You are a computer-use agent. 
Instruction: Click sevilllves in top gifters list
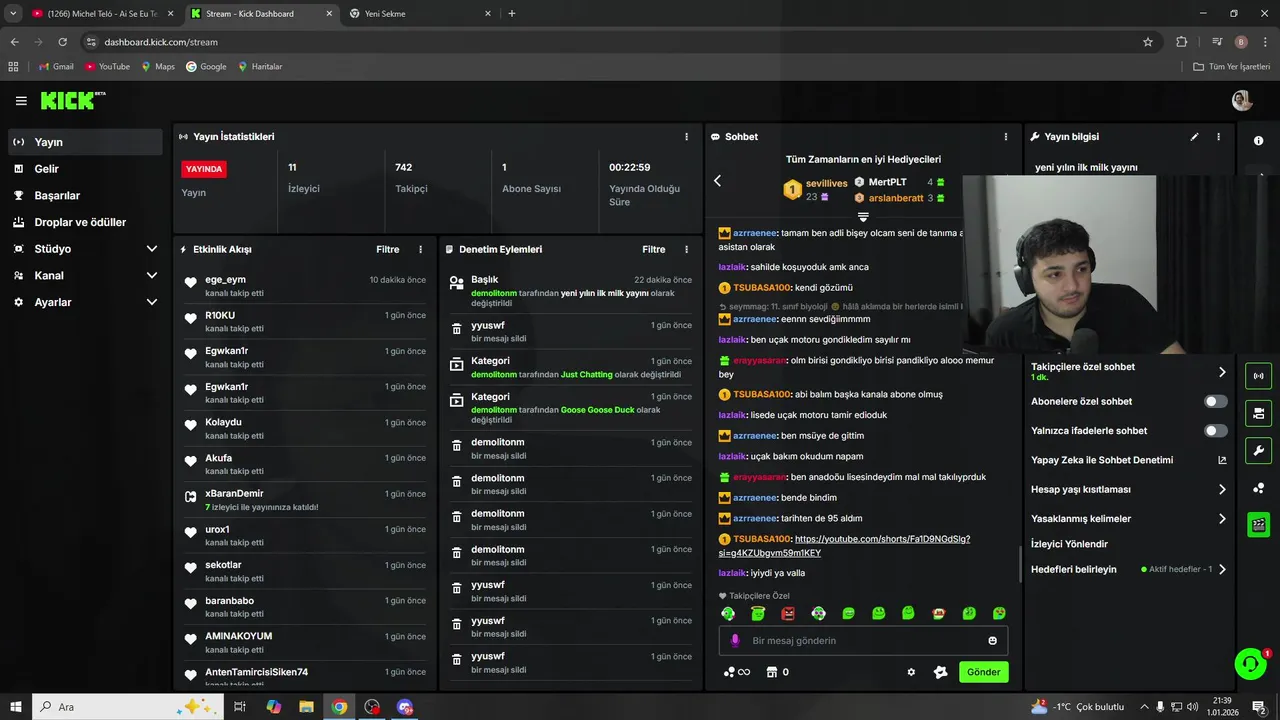[x=826, y=184]
